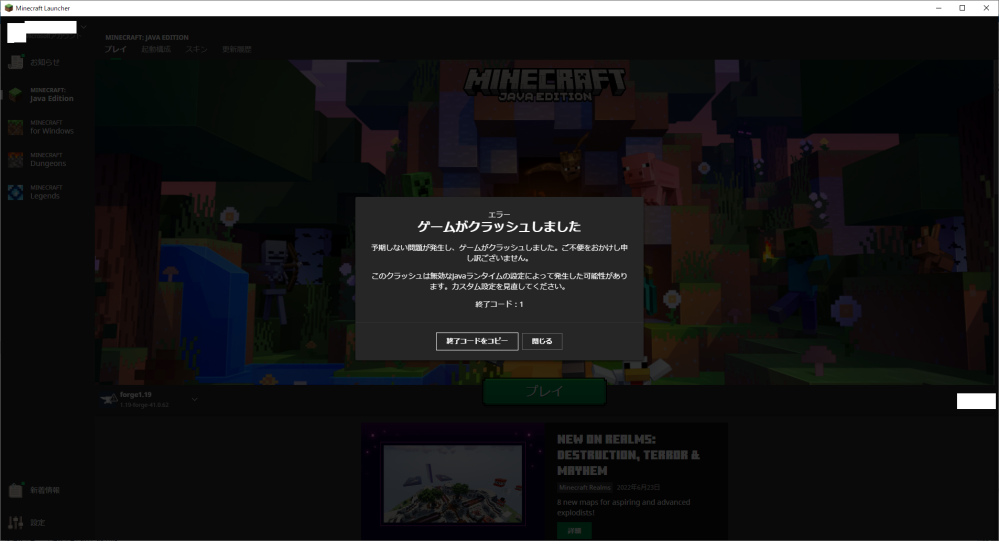Expand the forge1.19 profile selector
This screenshot has width=999, height=541.
[194, 400]
